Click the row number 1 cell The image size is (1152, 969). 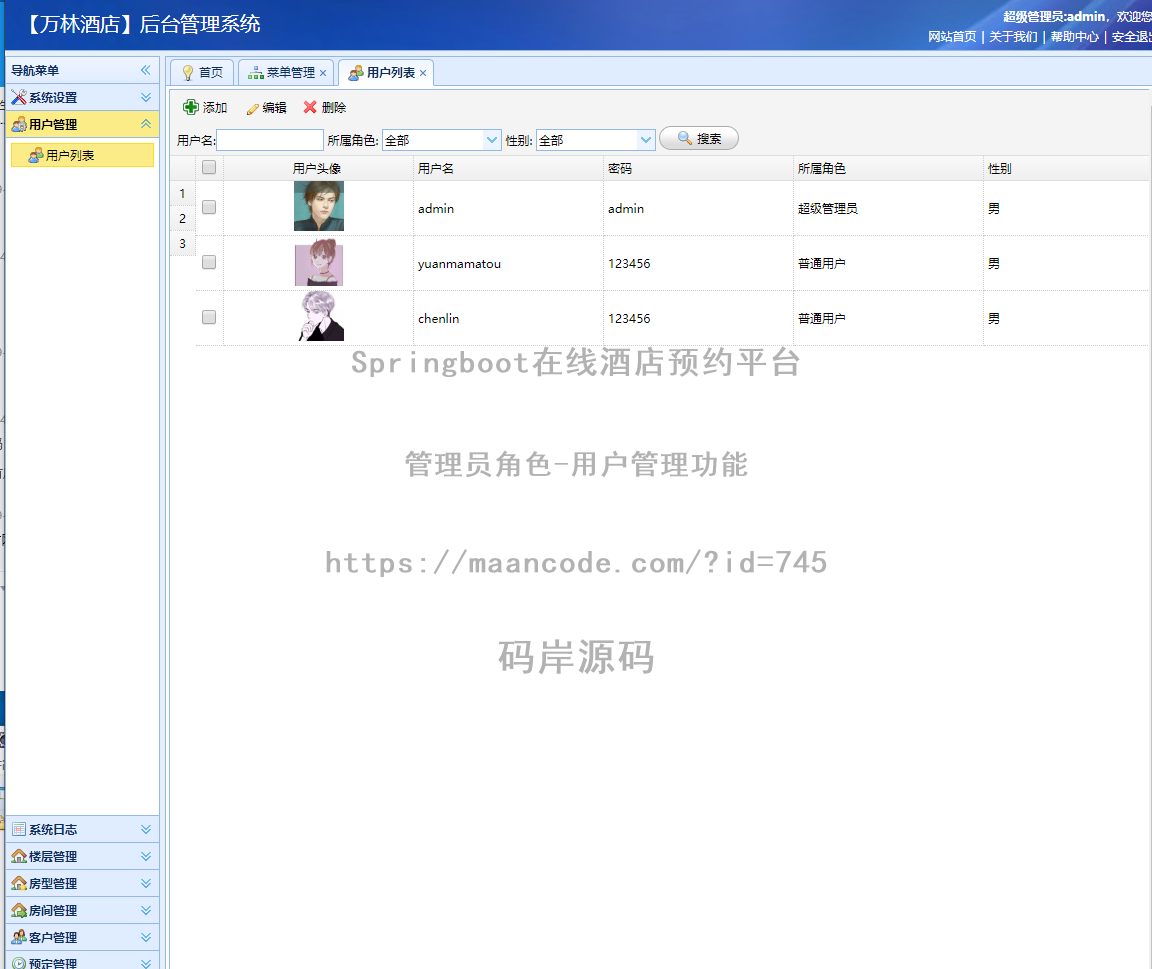click(x=182, y=194)
